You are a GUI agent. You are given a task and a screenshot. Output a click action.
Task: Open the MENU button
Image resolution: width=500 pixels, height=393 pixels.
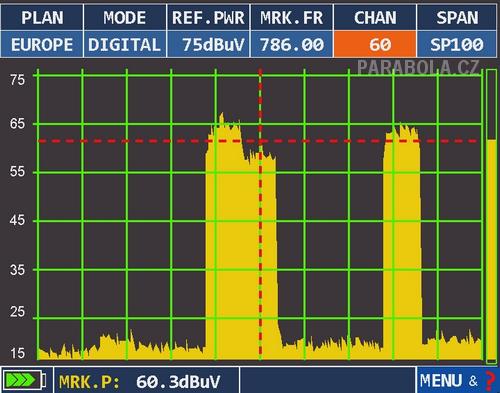(441, 380)
